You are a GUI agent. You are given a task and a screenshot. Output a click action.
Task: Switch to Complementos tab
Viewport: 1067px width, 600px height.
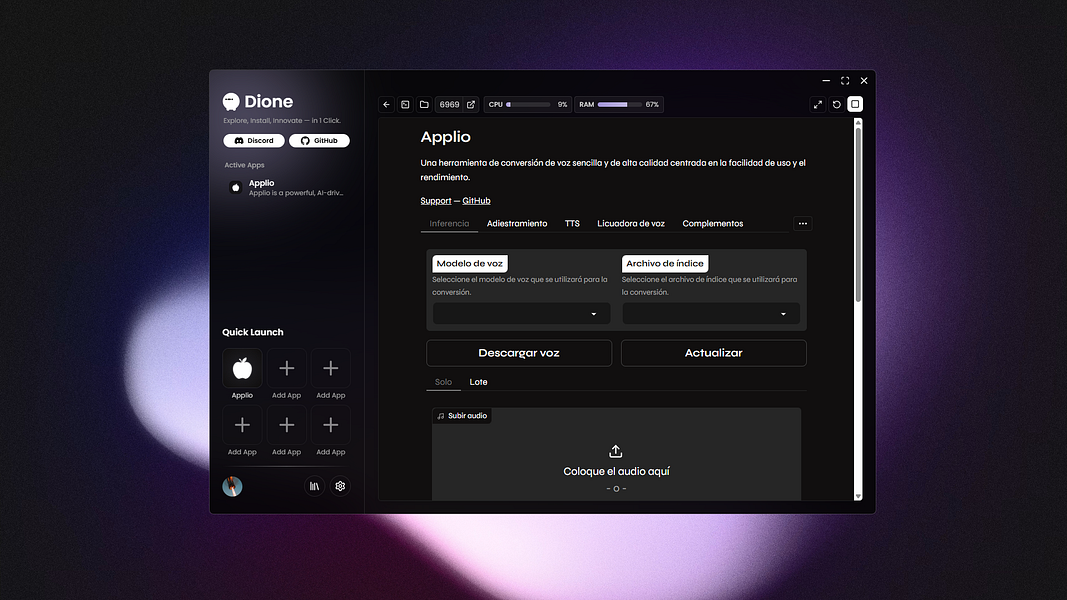pos(712,224)
